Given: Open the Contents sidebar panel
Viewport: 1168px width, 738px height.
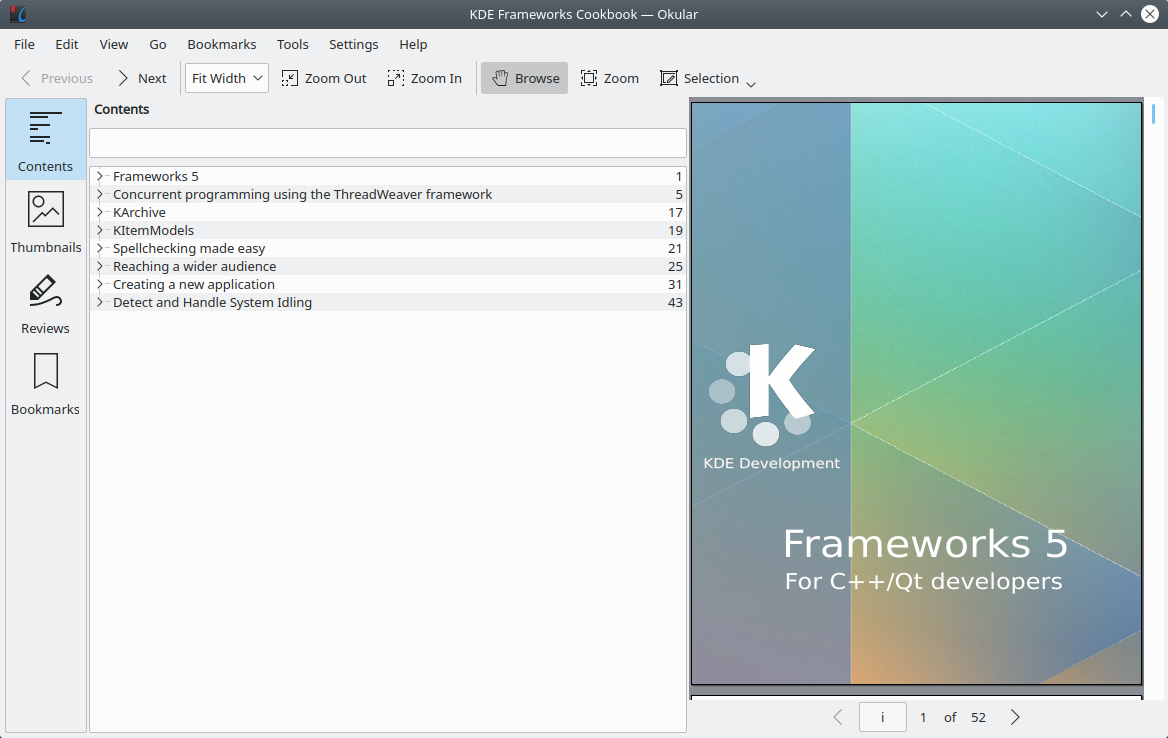Looking at the screenshot, I should pos(45,141).
